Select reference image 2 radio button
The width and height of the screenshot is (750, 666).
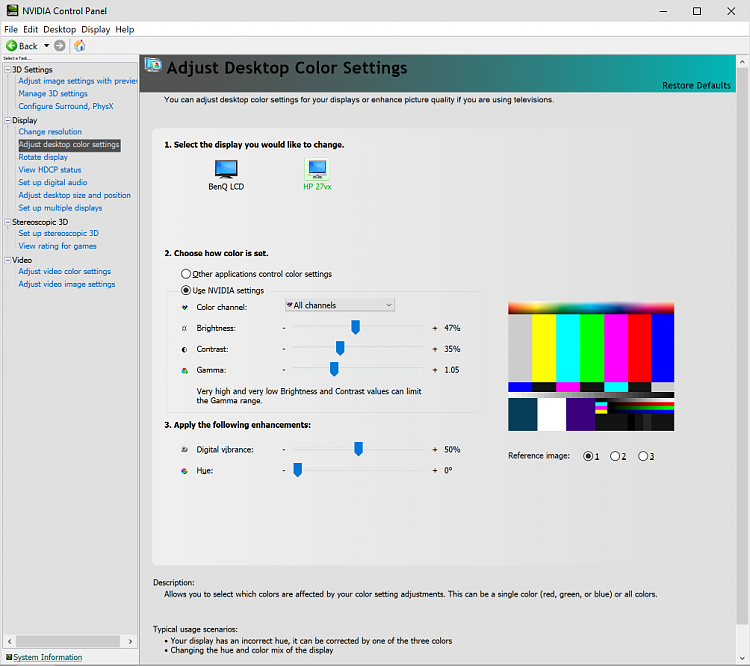point(615,456)
